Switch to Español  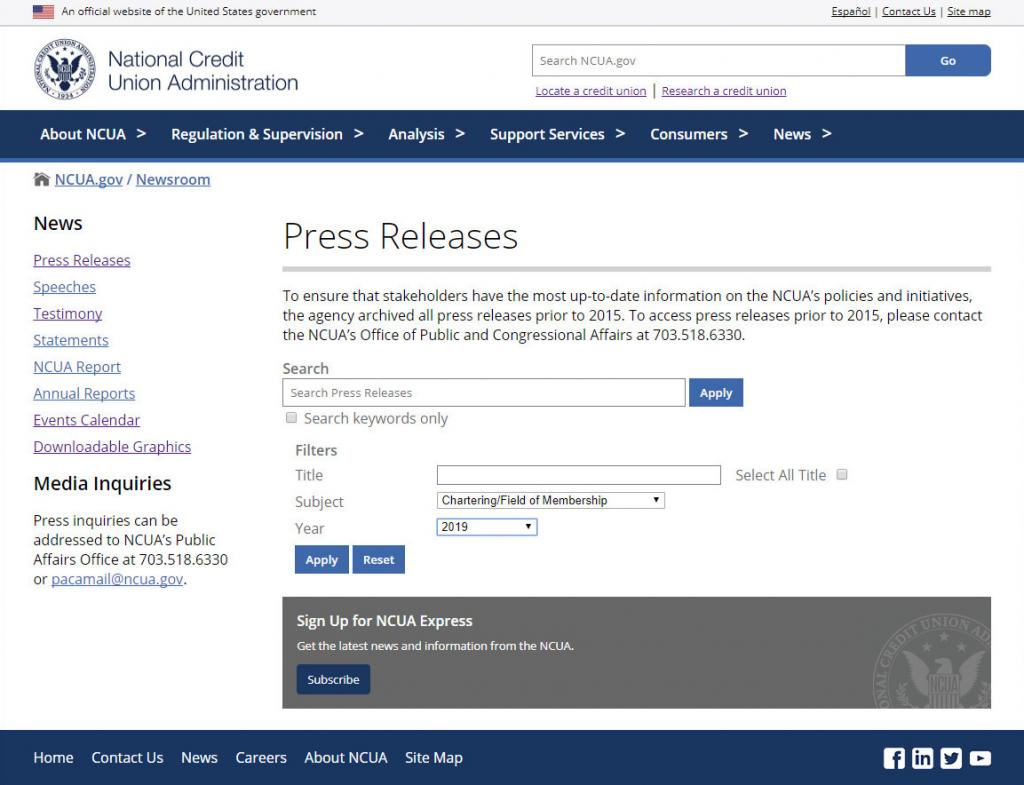[x=850, y=11]
